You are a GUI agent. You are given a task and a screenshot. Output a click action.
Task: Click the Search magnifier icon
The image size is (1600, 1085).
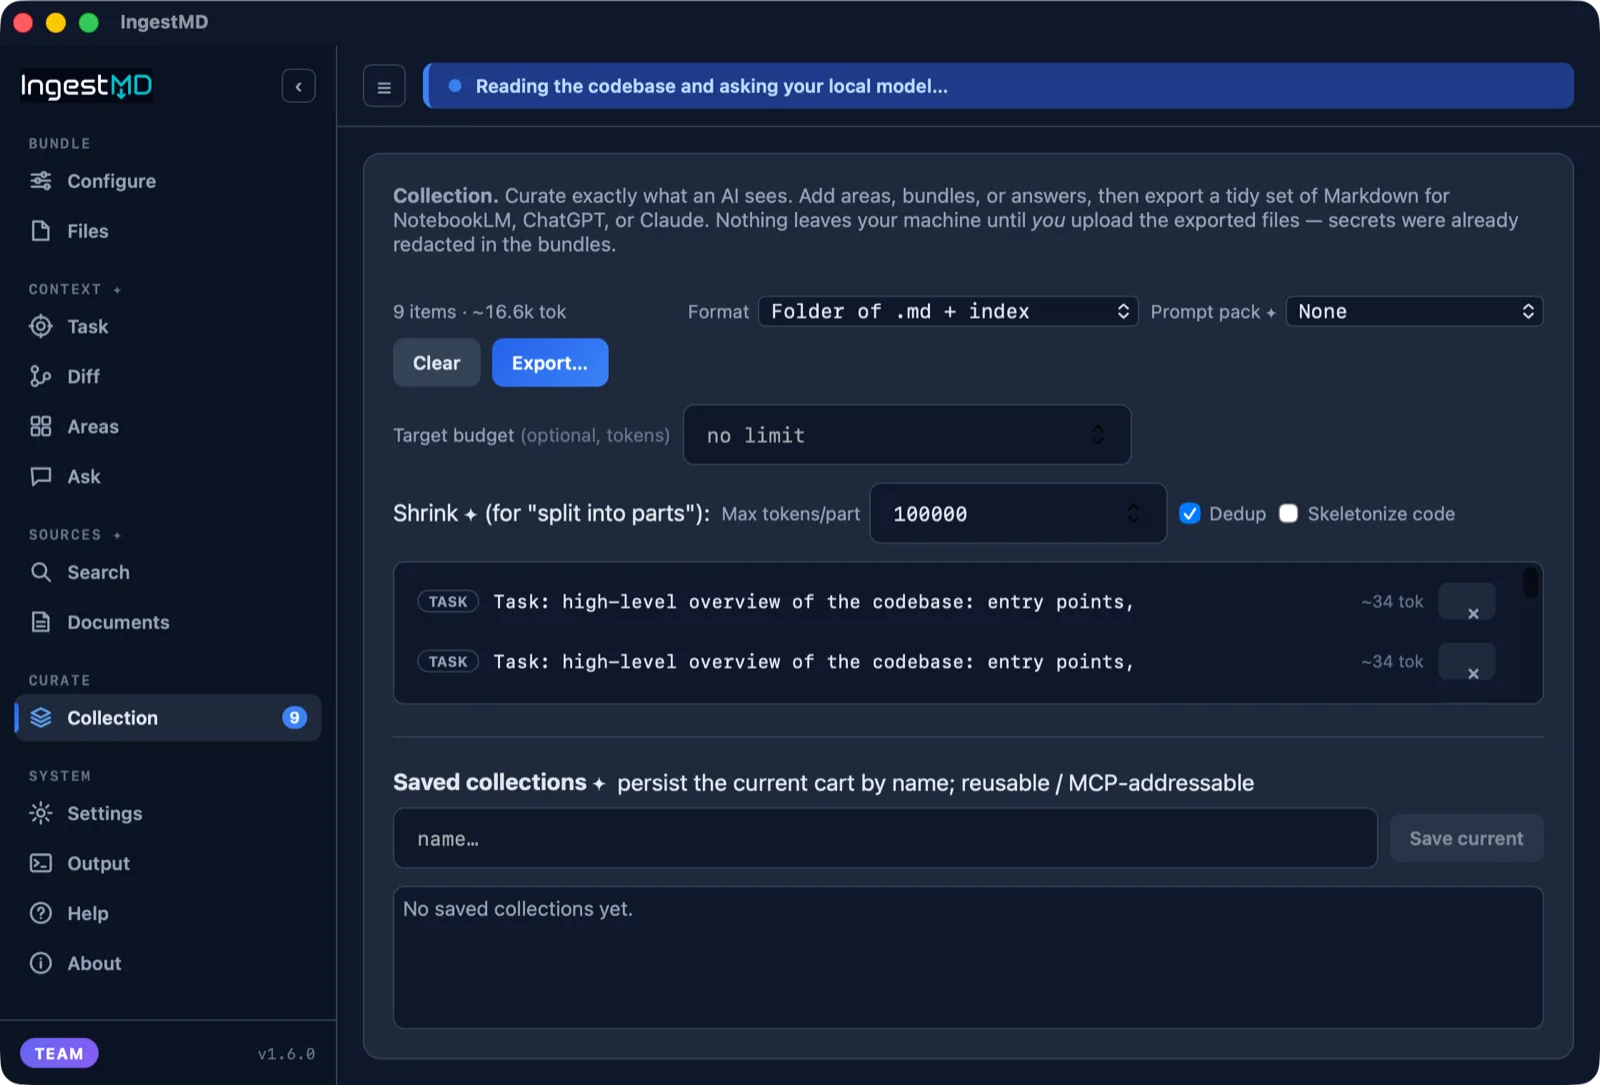(41, 572)
